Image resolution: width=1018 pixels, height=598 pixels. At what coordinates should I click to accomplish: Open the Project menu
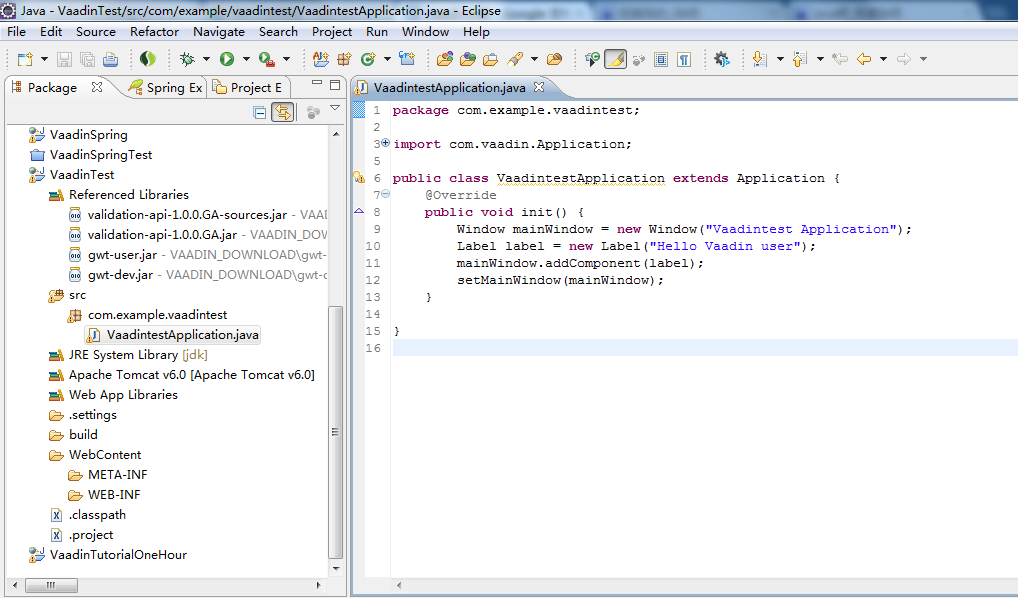click(332, 32)
